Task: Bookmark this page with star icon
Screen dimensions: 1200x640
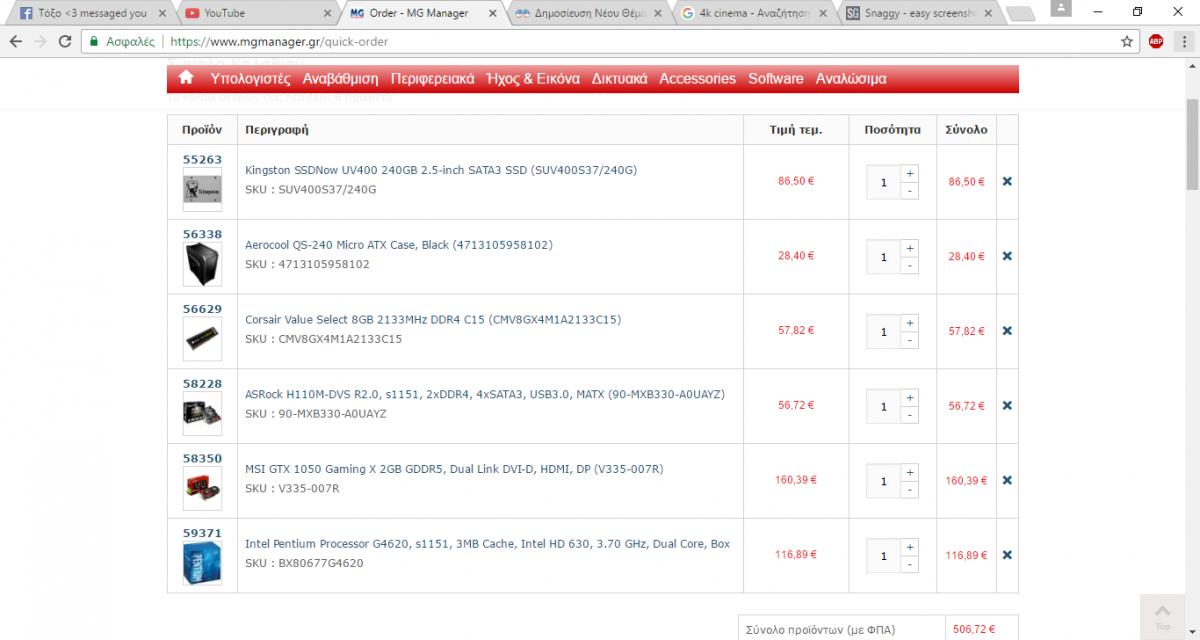Action: point(1127,42)
